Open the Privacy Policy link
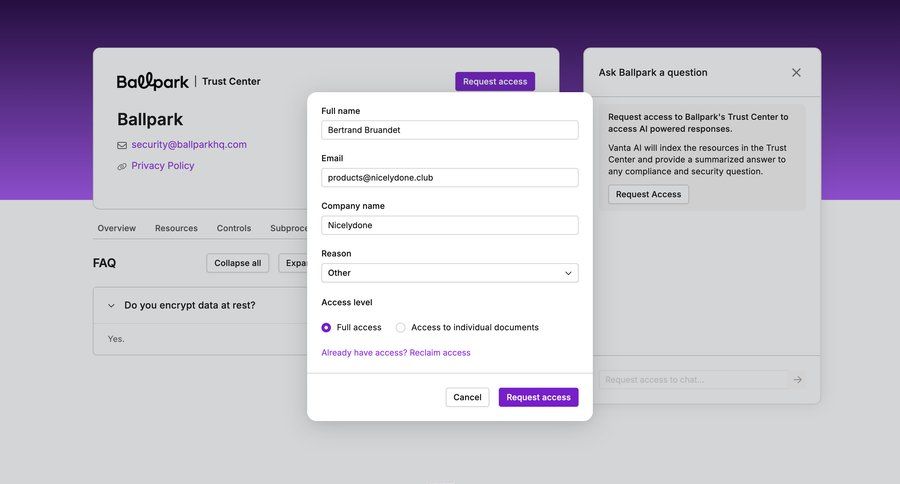 click(162, 165)
